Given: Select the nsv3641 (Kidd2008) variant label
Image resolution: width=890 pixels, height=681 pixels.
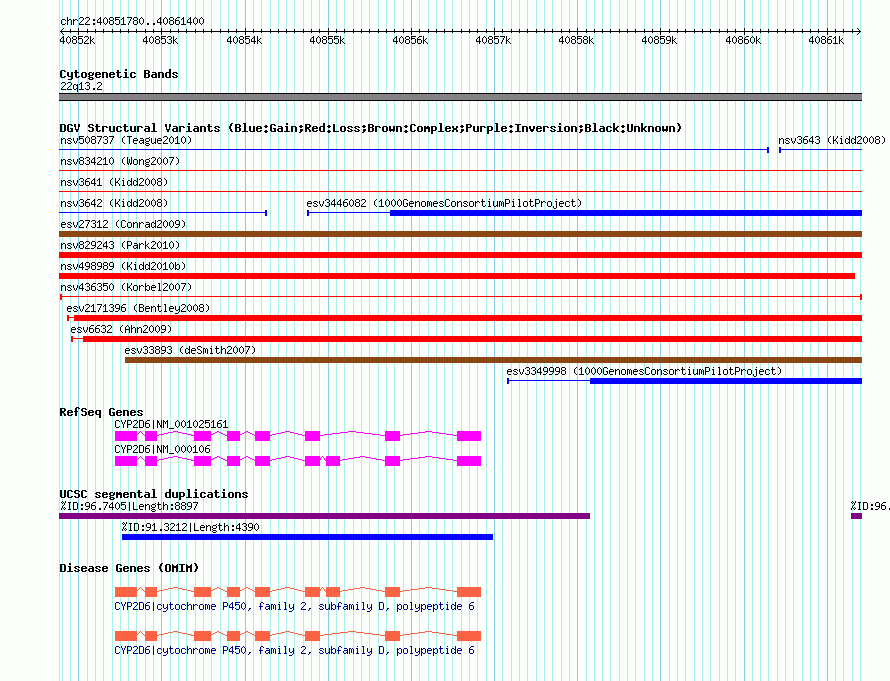Looking at the screenshot, I should [x=114, y=182].
